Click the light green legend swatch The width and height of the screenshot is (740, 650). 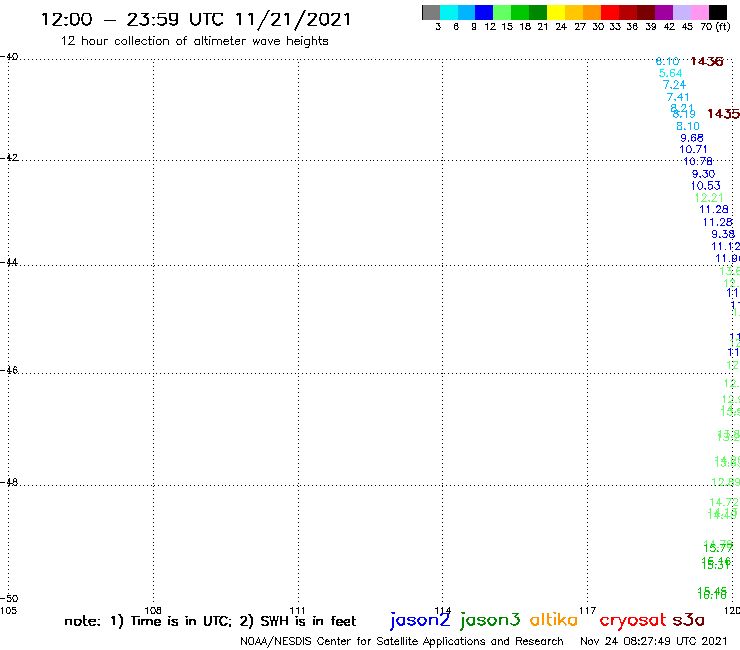502,13
